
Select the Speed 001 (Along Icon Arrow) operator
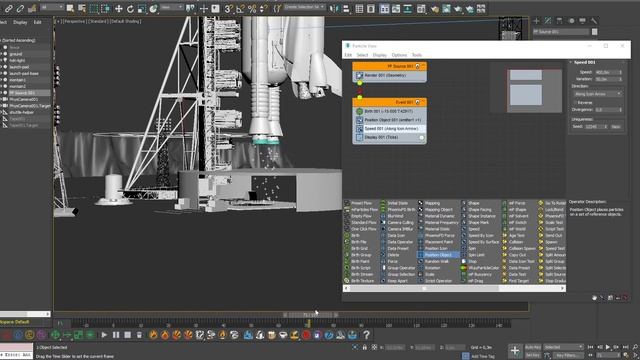pyautogui.click(x=389, y=129)
